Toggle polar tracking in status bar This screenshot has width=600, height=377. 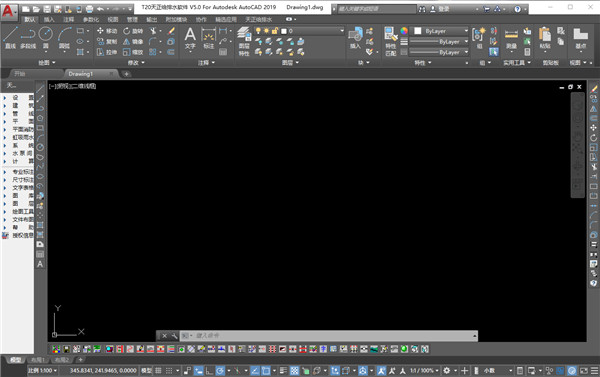point(220,370)
